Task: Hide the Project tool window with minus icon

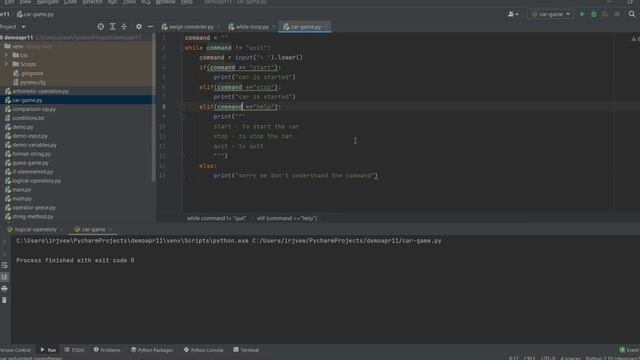Action: pyautogui.click(x=150, y=27)
